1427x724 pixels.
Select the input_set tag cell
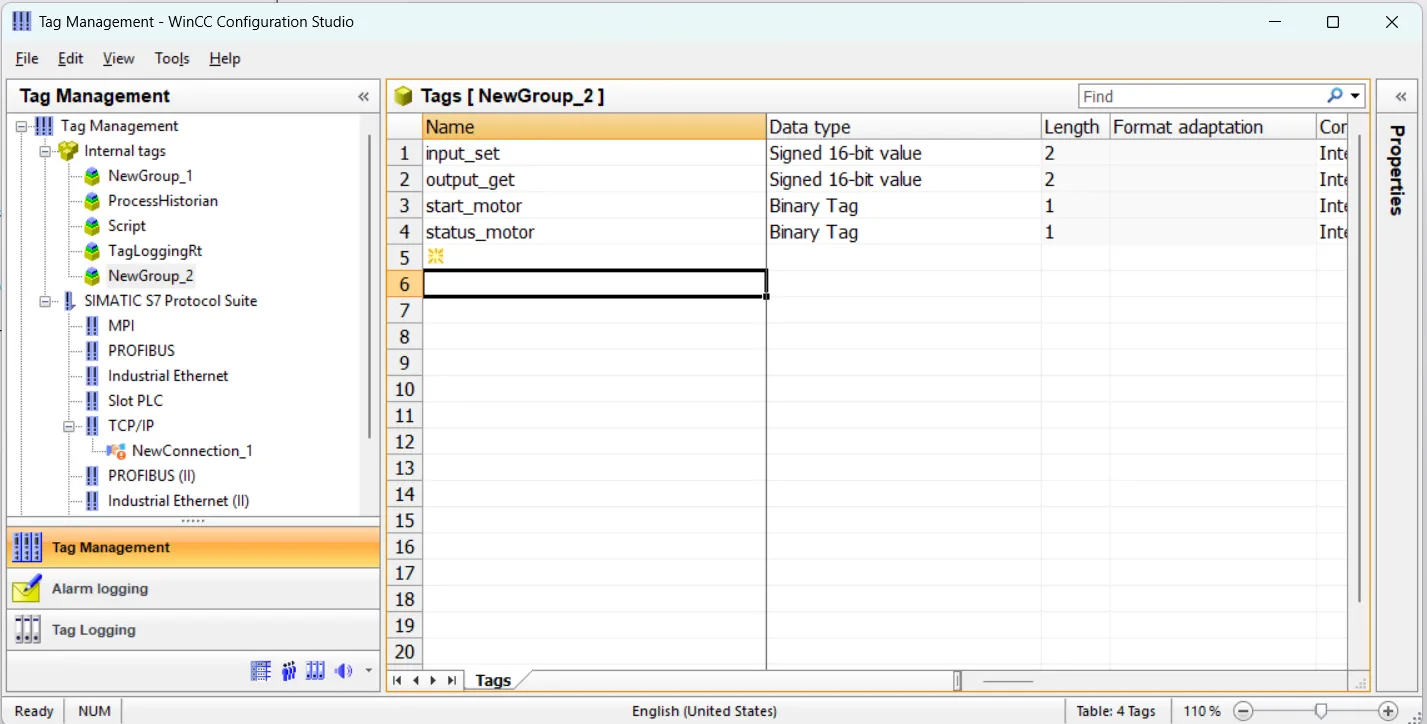[x=594, y=154]
